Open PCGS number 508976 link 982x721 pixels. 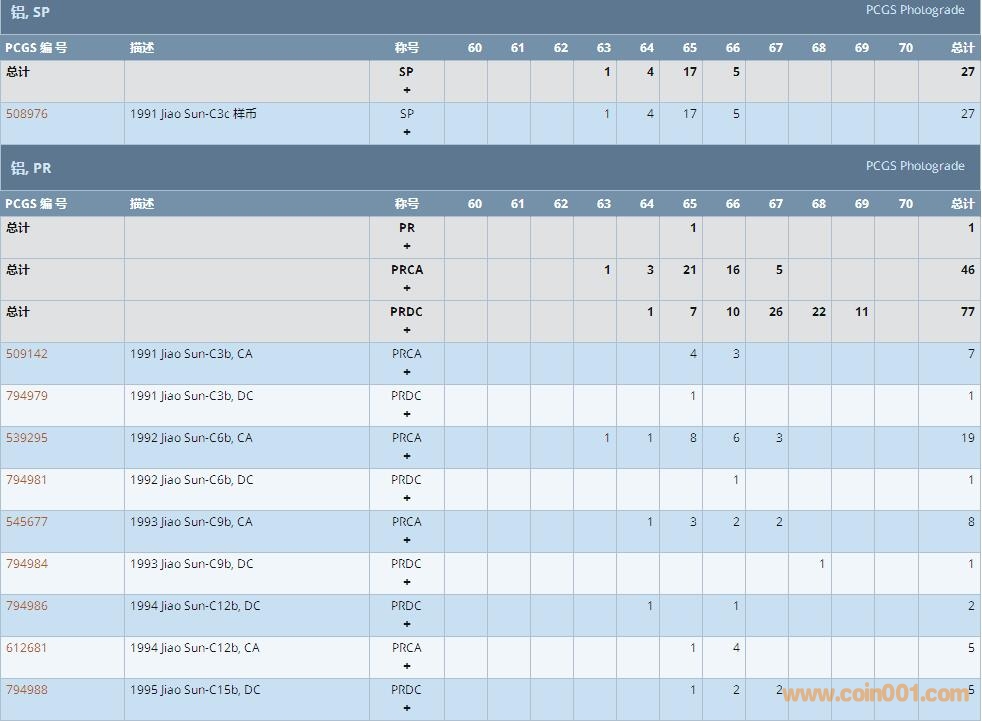coord(27,114)
